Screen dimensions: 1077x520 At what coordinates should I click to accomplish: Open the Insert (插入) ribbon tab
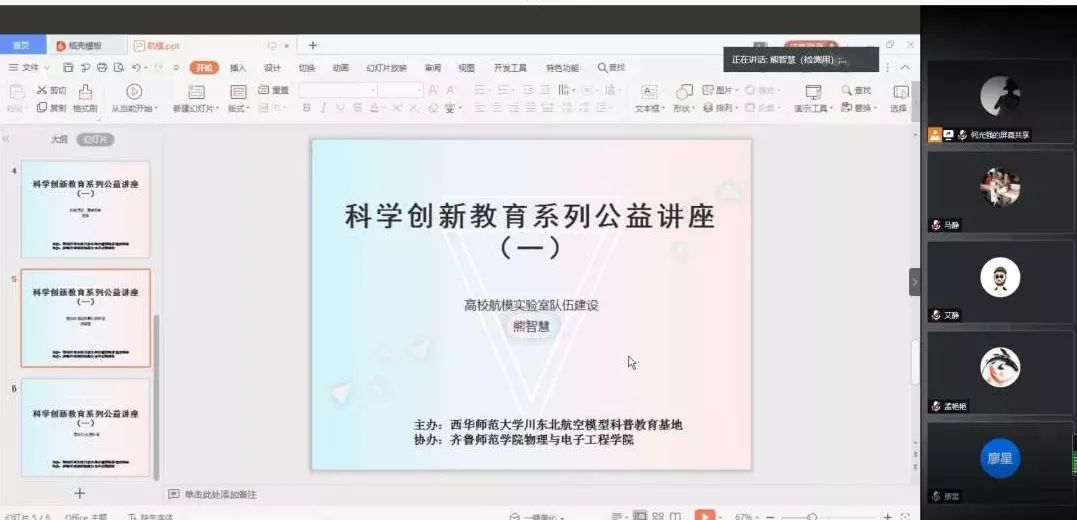237,68
